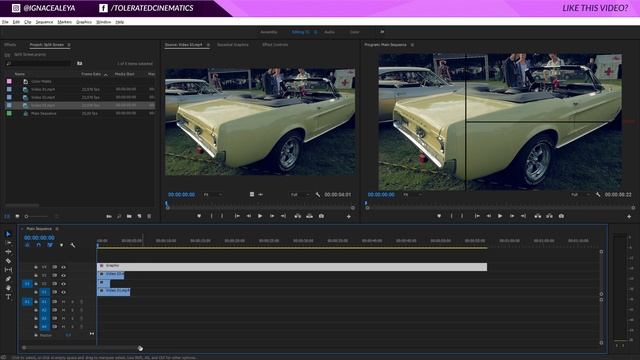640x360 pixels.
Task: Select the Track Select Forward tool
Action: (x=8, y=243)
